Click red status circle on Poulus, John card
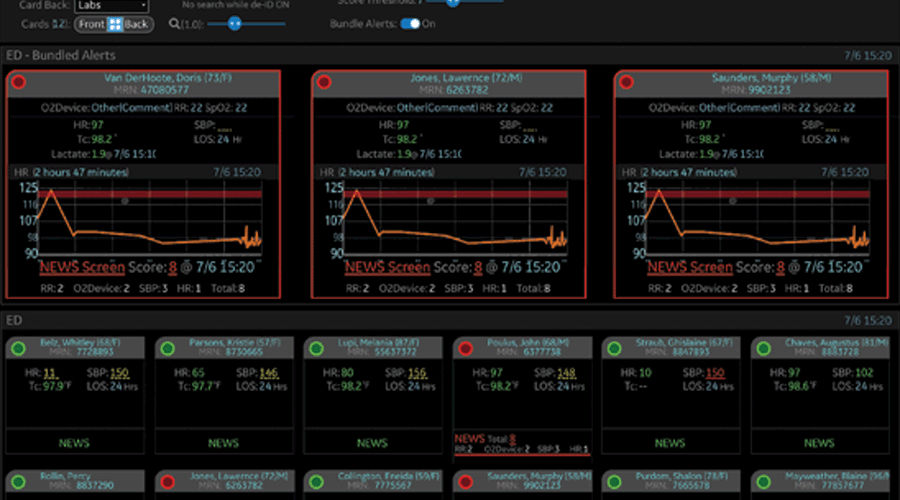The height and width of the screenshot is (500, 900). click(465, 348)
